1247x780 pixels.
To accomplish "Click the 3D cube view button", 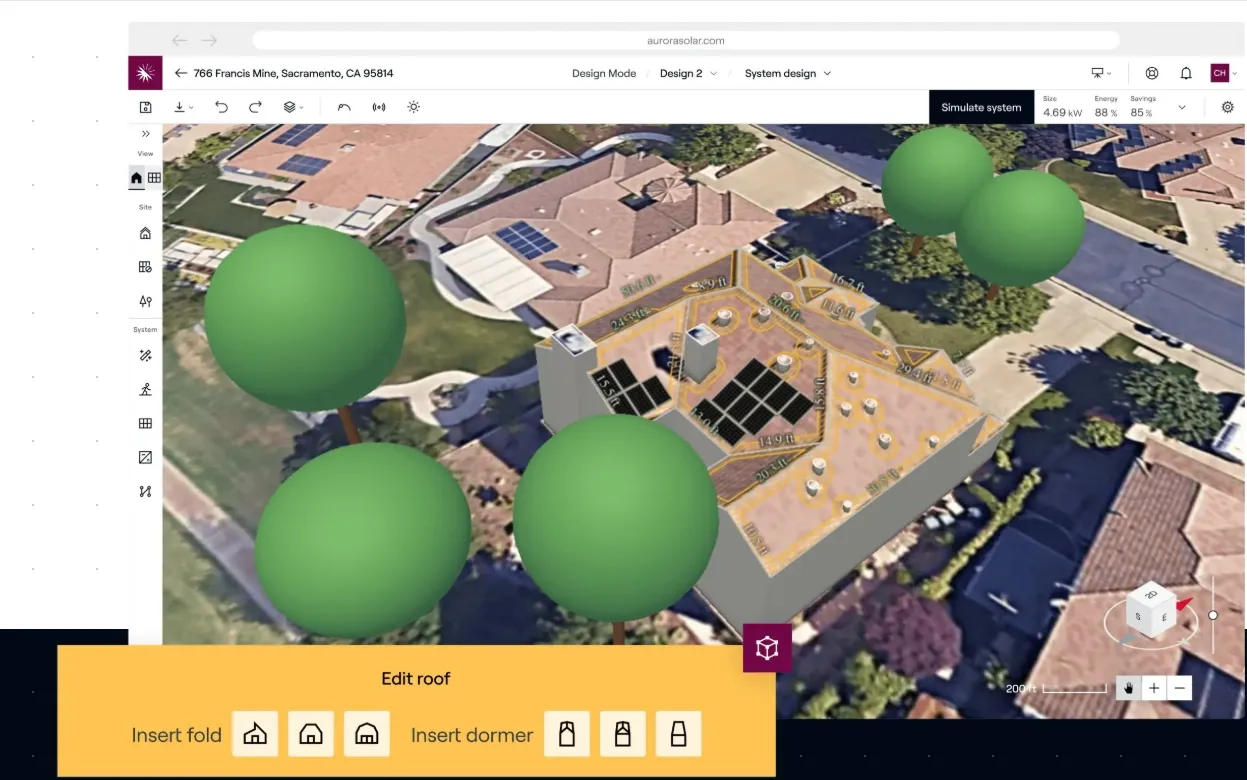I will pyautogui.click(x=767, y=648).
